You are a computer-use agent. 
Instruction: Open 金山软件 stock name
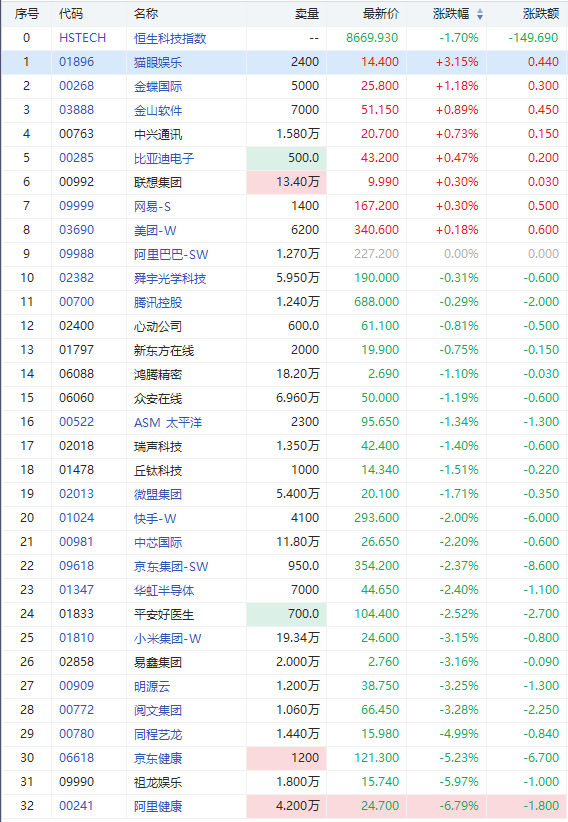click(158, 111)
